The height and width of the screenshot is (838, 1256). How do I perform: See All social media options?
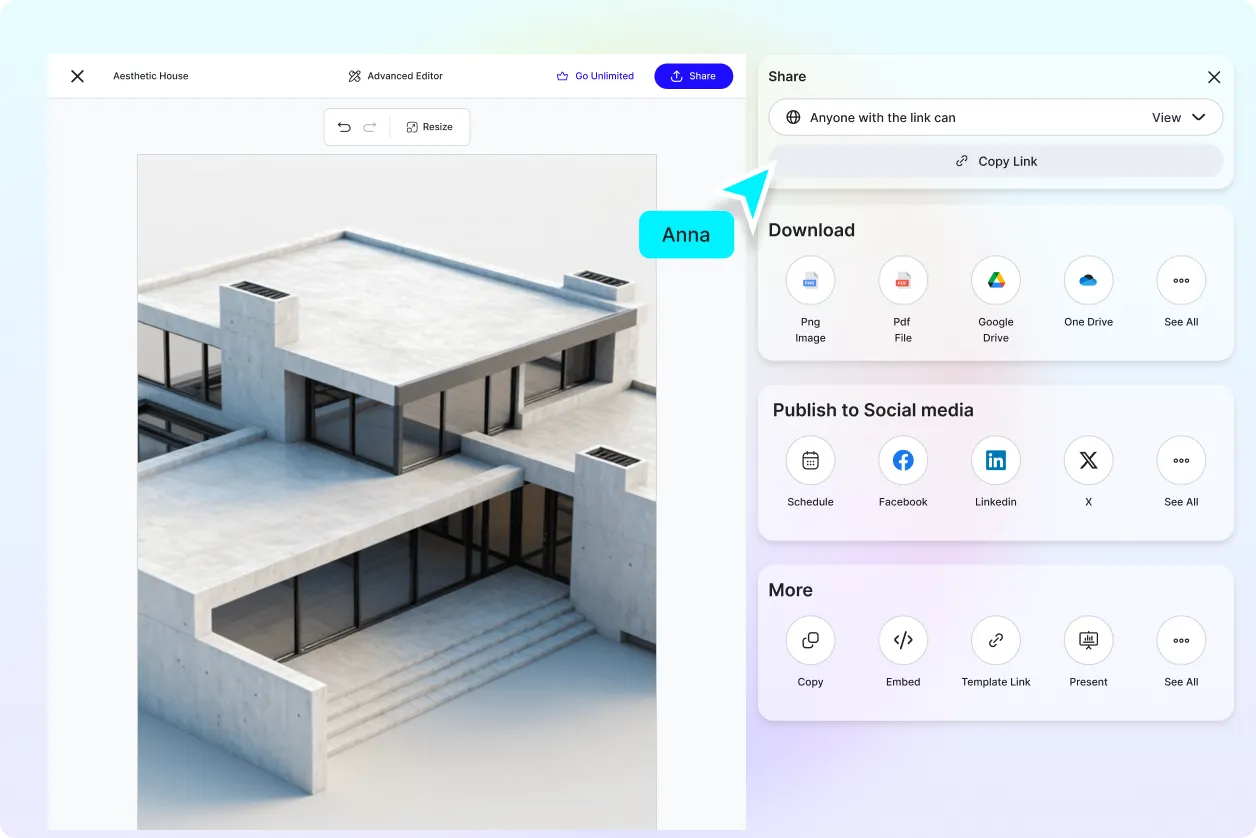pos(1180,461)
